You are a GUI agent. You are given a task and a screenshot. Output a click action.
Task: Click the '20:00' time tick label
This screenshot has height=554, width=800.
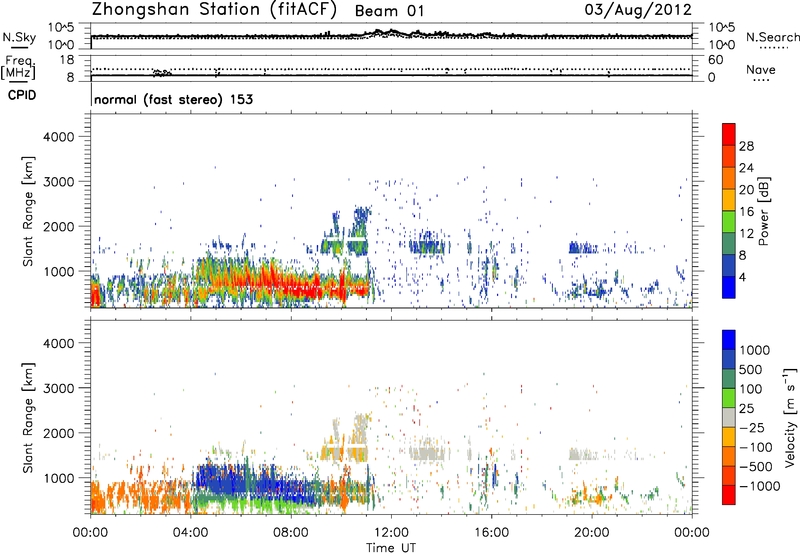pos(592,533)
